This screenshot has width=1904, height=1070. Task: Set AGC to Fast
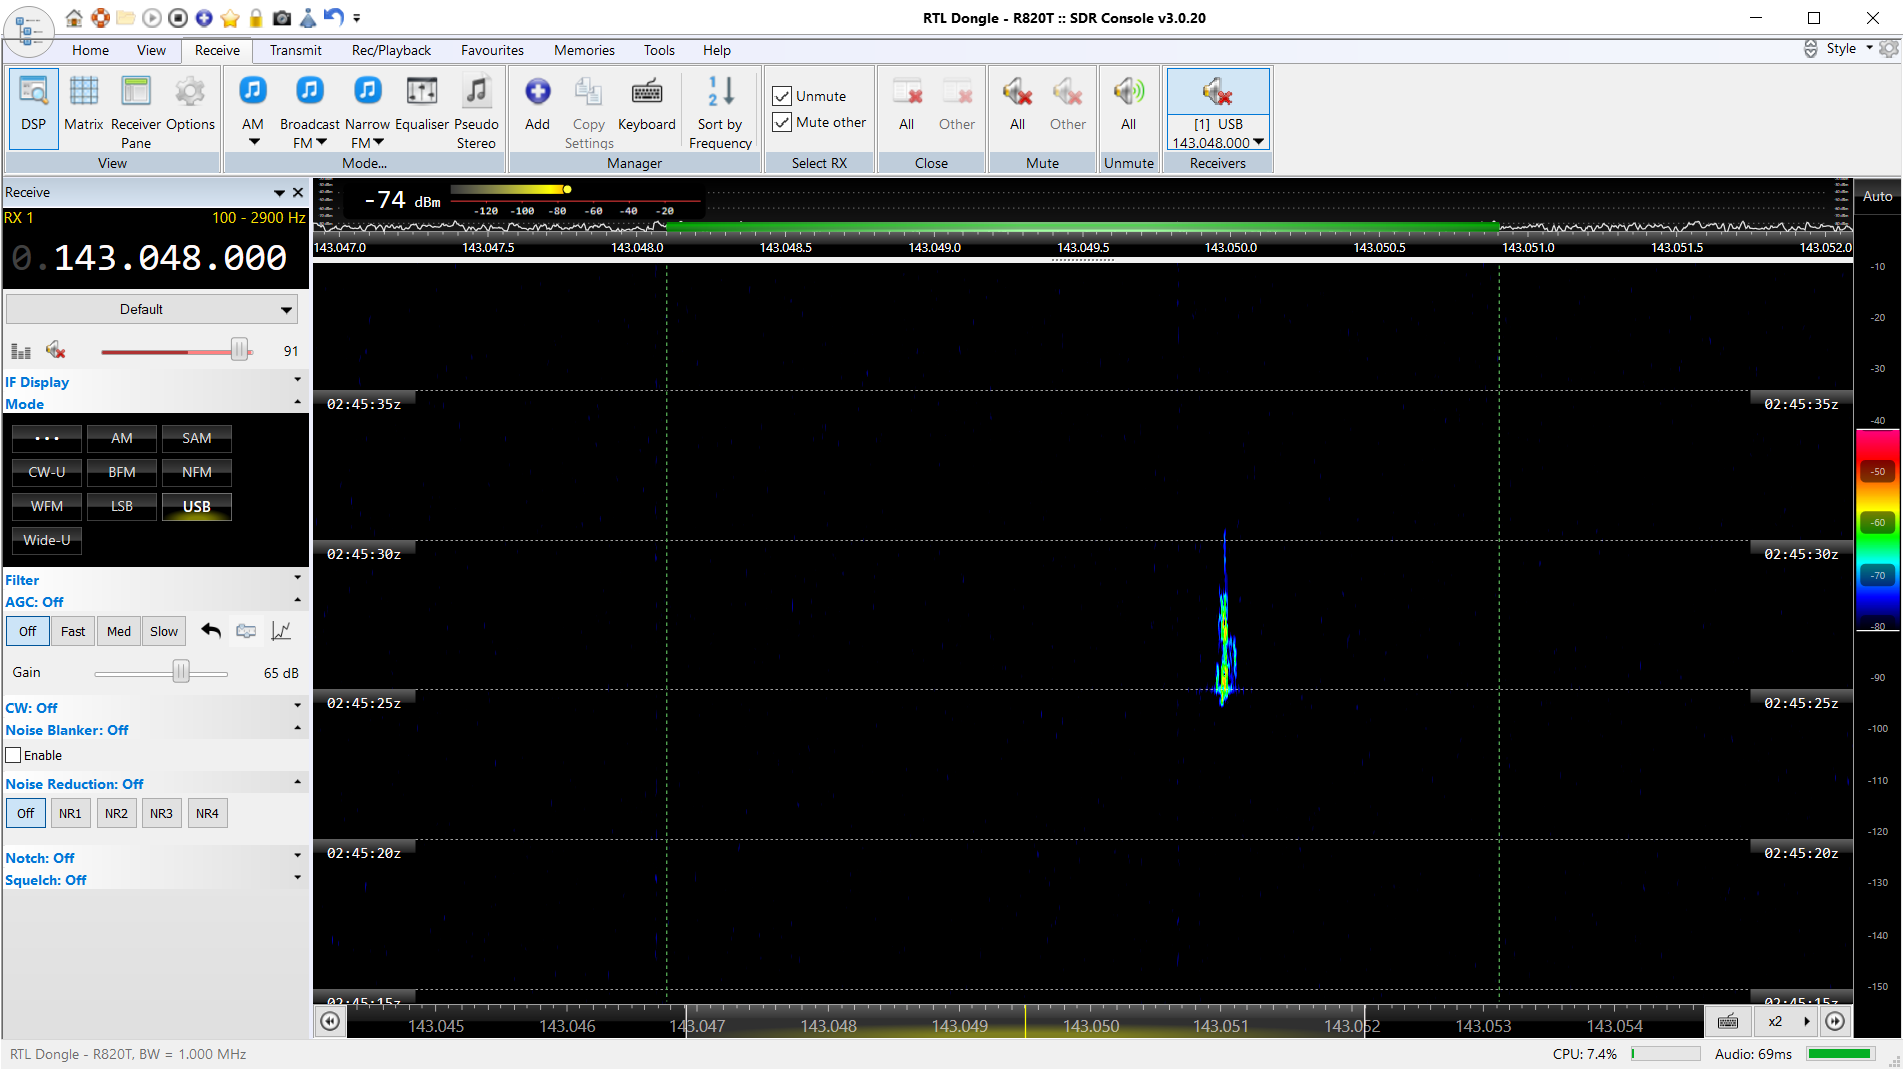(x=72, y=631)
